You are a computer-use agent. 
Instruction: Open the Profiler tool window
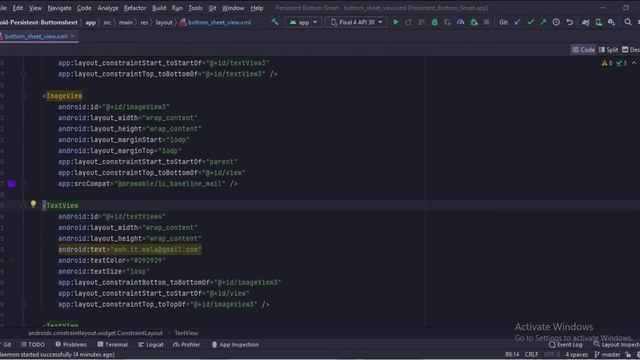point(187,344)
